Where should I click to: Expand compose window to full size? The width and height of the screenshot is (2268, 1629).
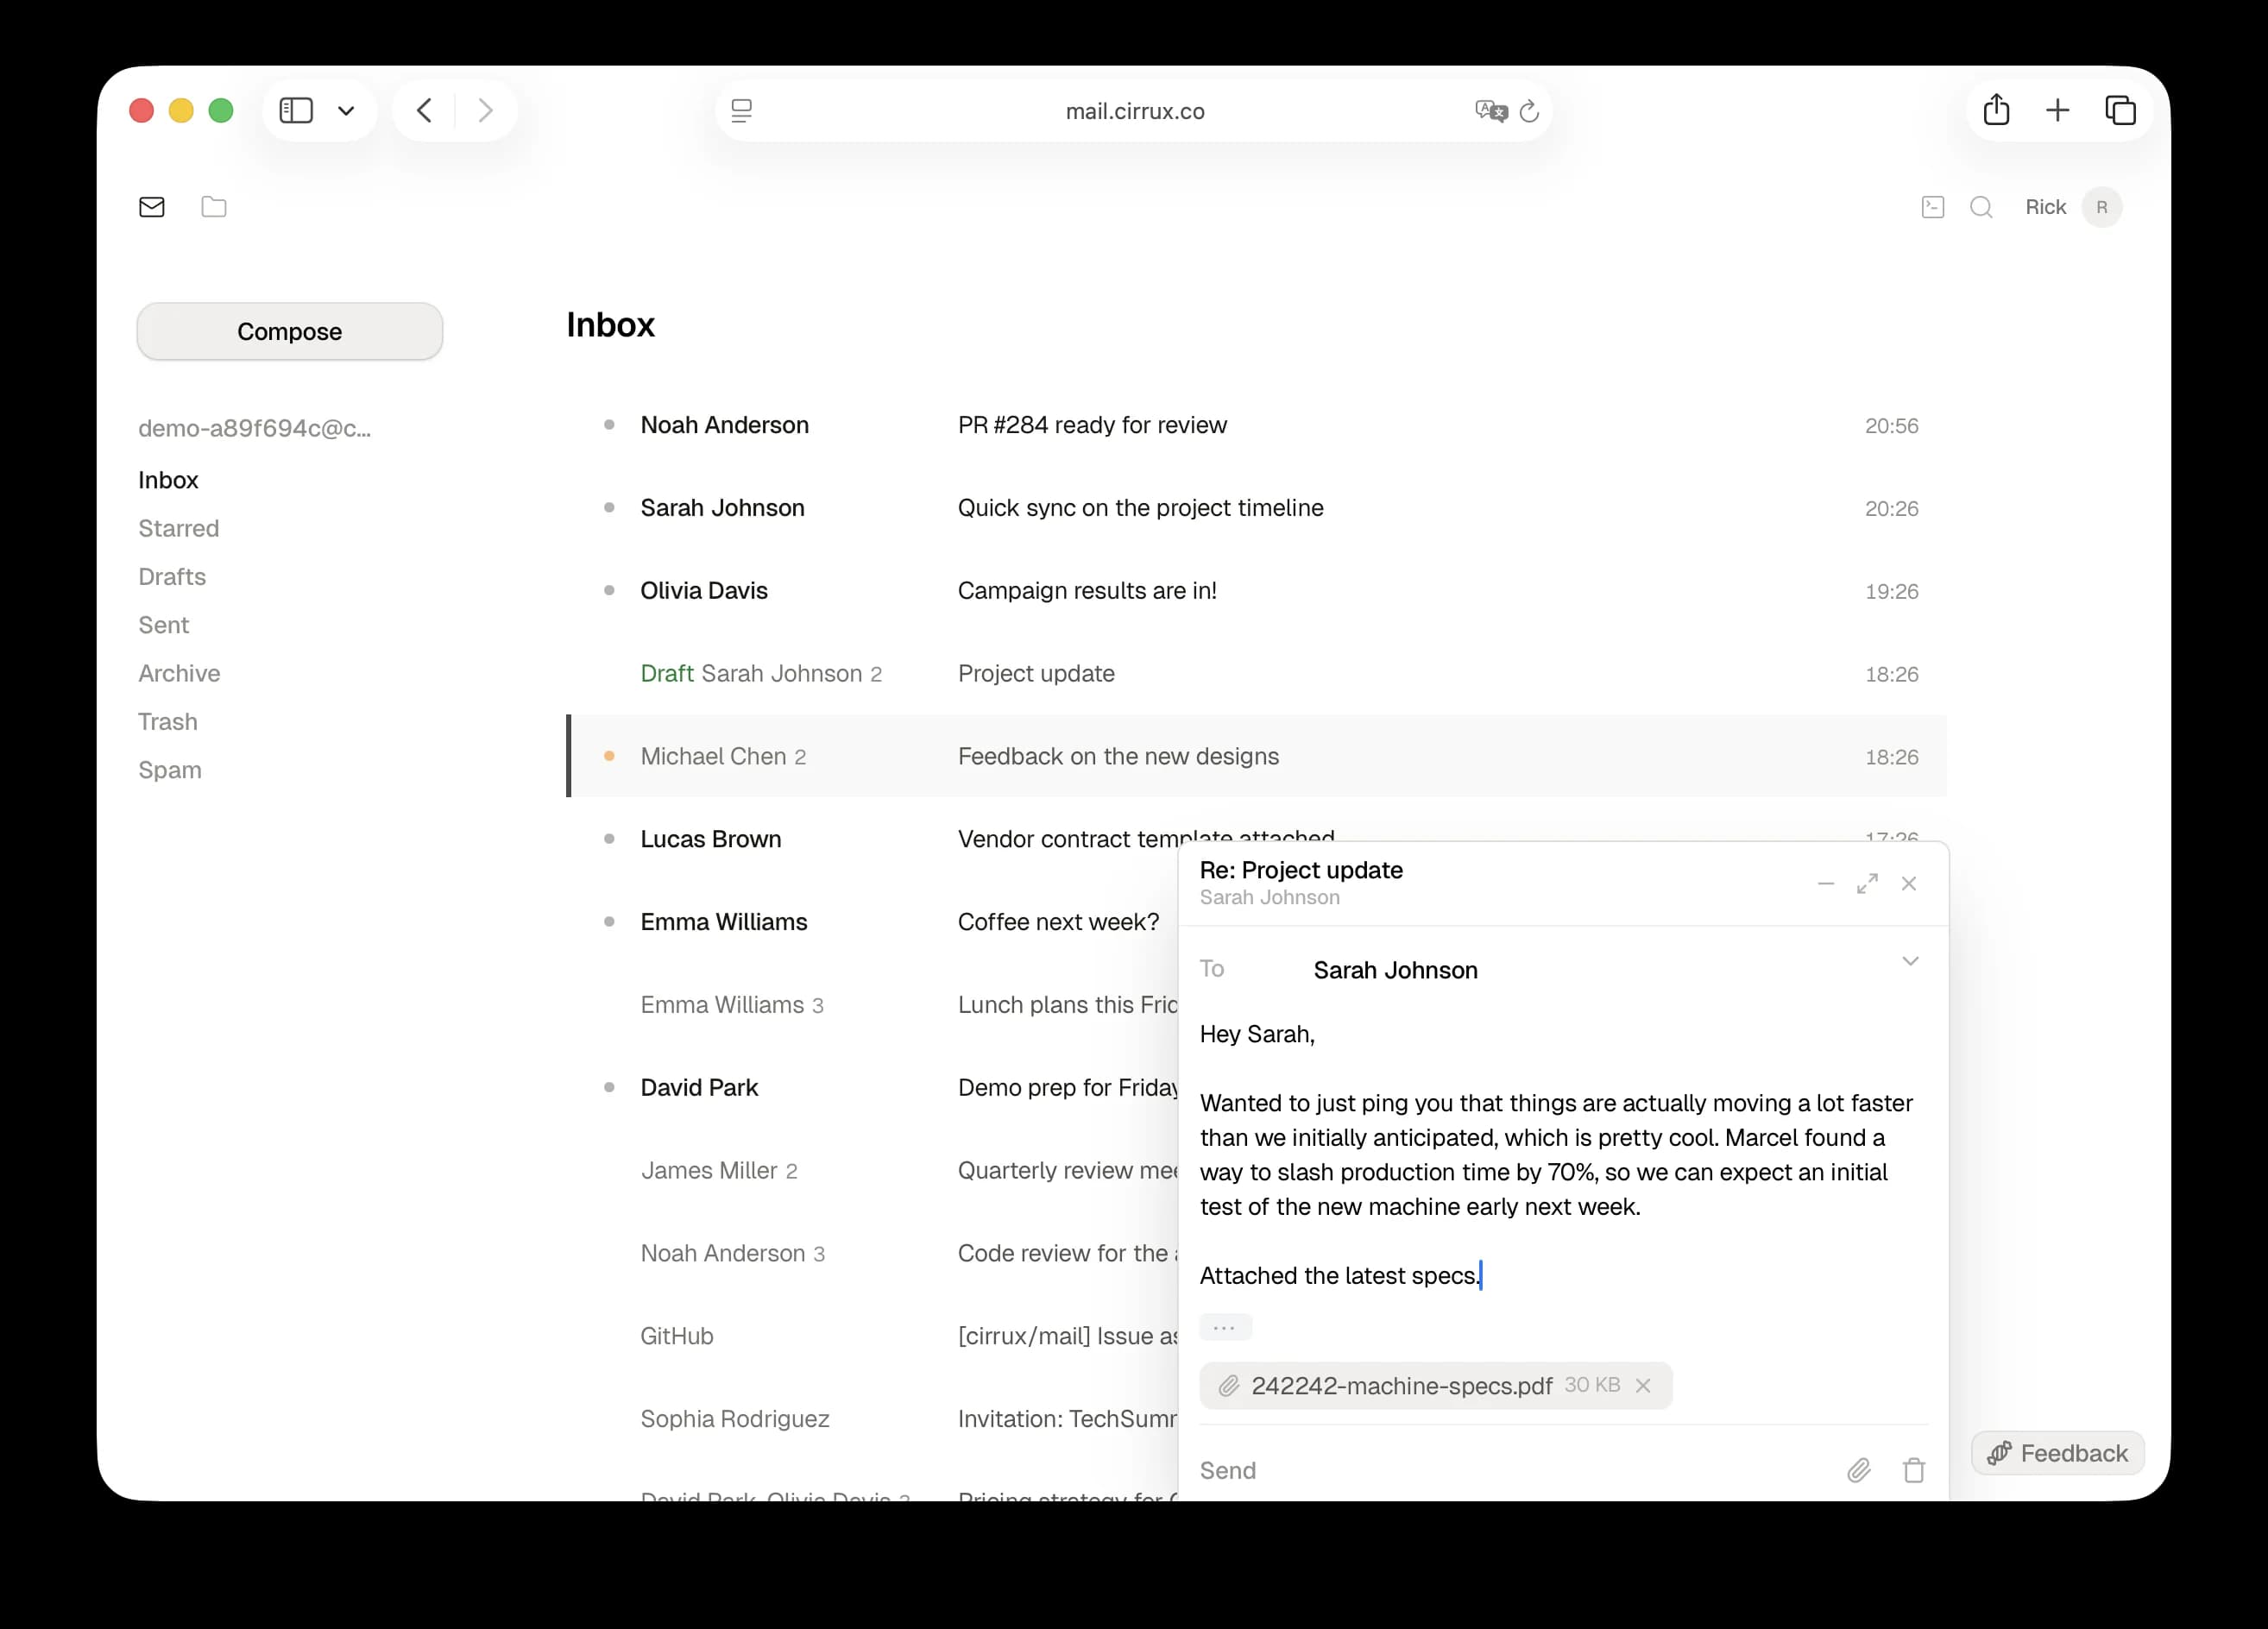[1867, 884]
